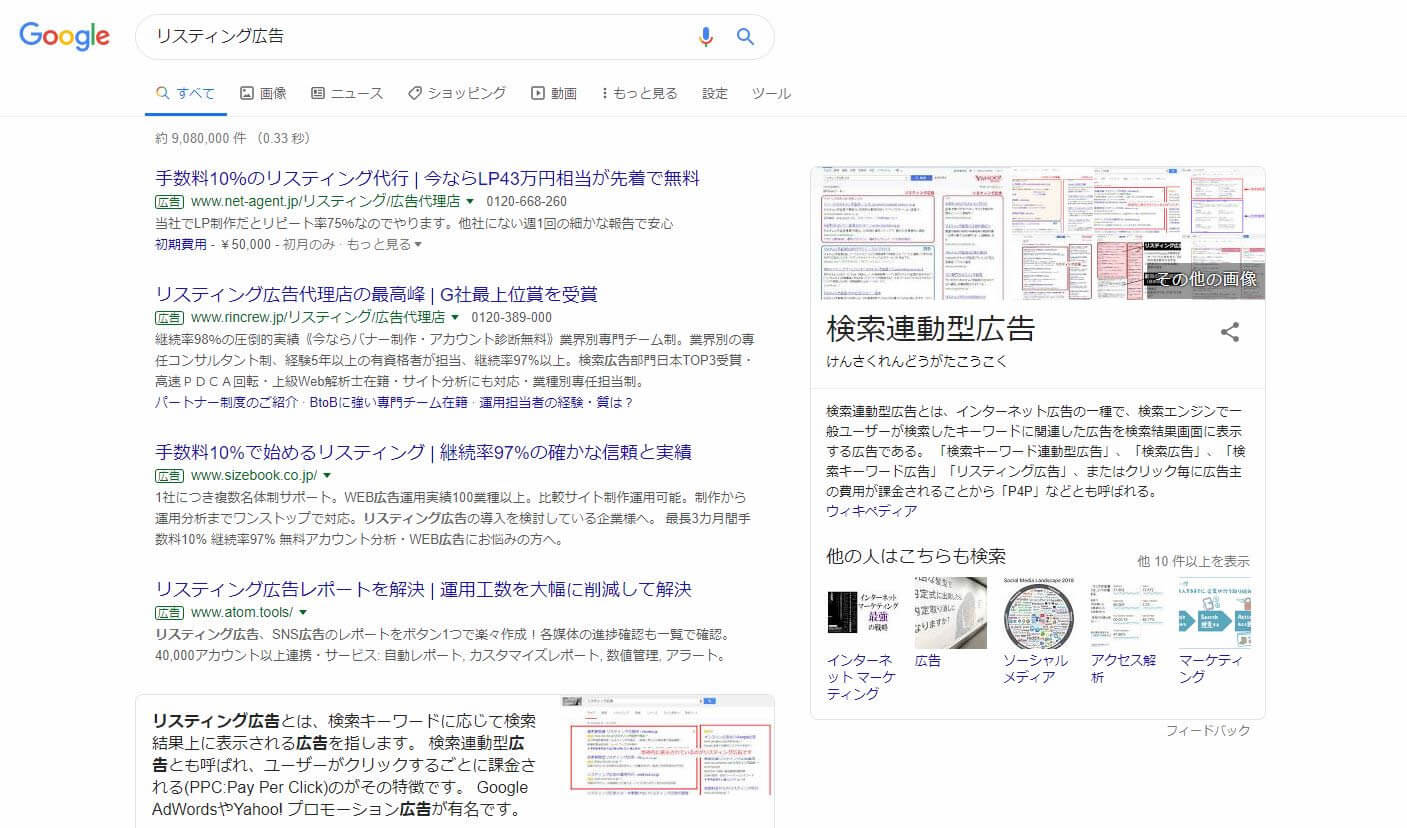The height and width of the screenshot is (828, 1407).
Task: Open 設定 in search options
Action: (x=715, y=93)
